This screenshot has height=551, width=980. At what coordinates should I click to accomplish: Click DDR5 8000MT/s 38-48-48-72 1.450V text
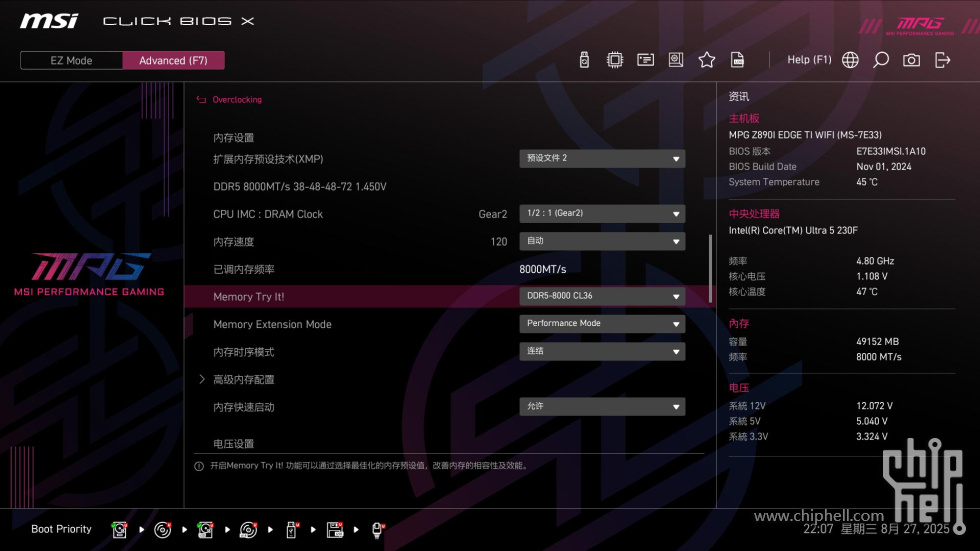300,187
